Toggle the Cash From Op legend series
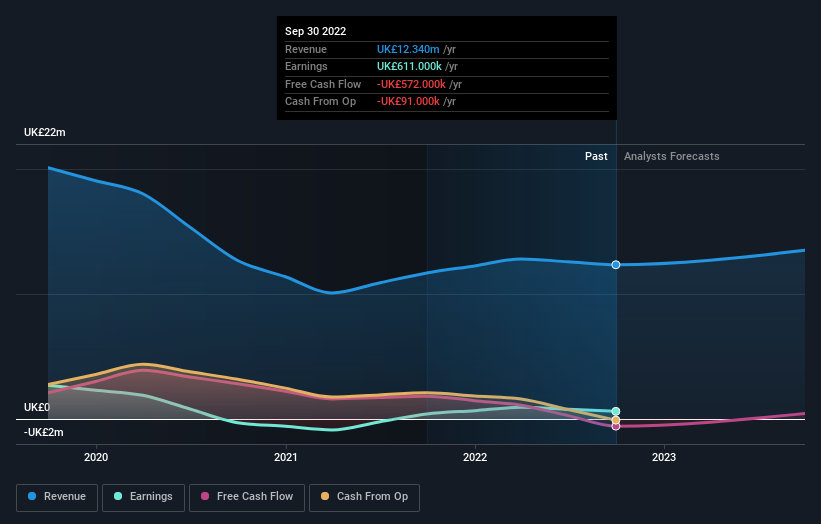This screenshot has height=524, width=821. [x=364, y=497]
